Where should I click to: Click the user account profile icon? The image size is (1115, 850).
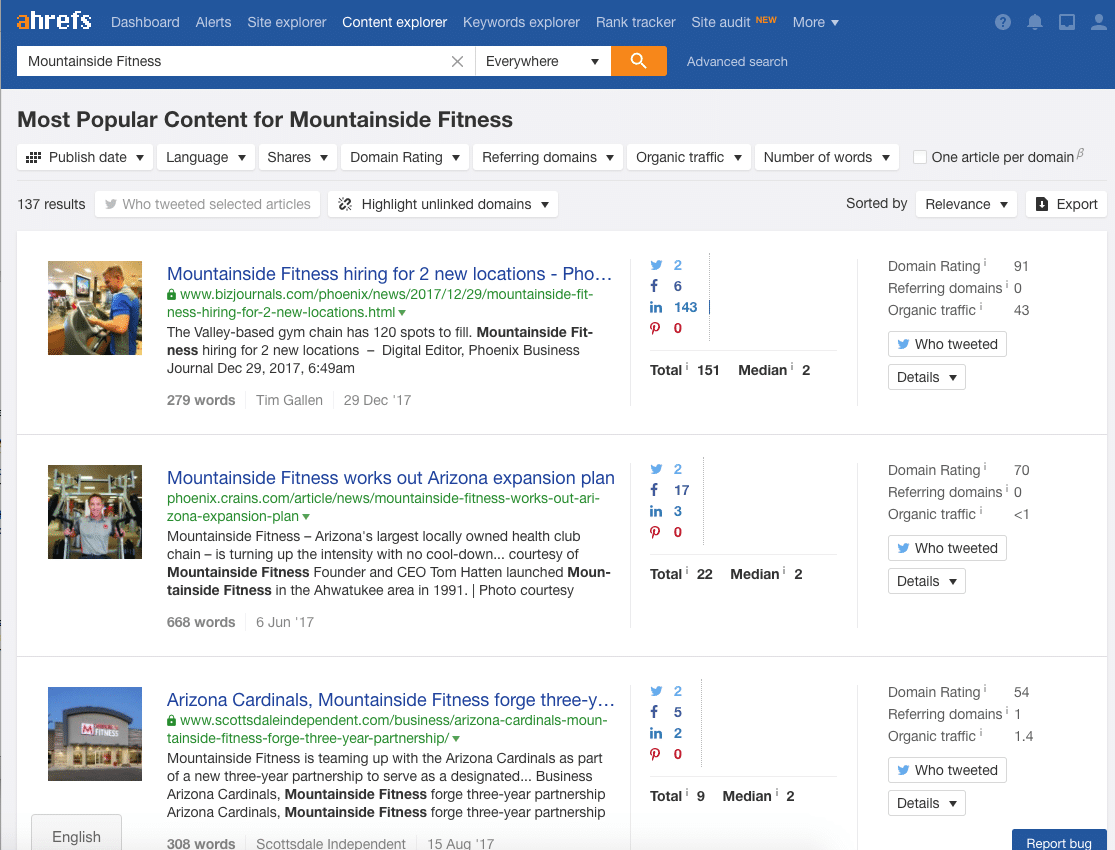point(1097,22)
